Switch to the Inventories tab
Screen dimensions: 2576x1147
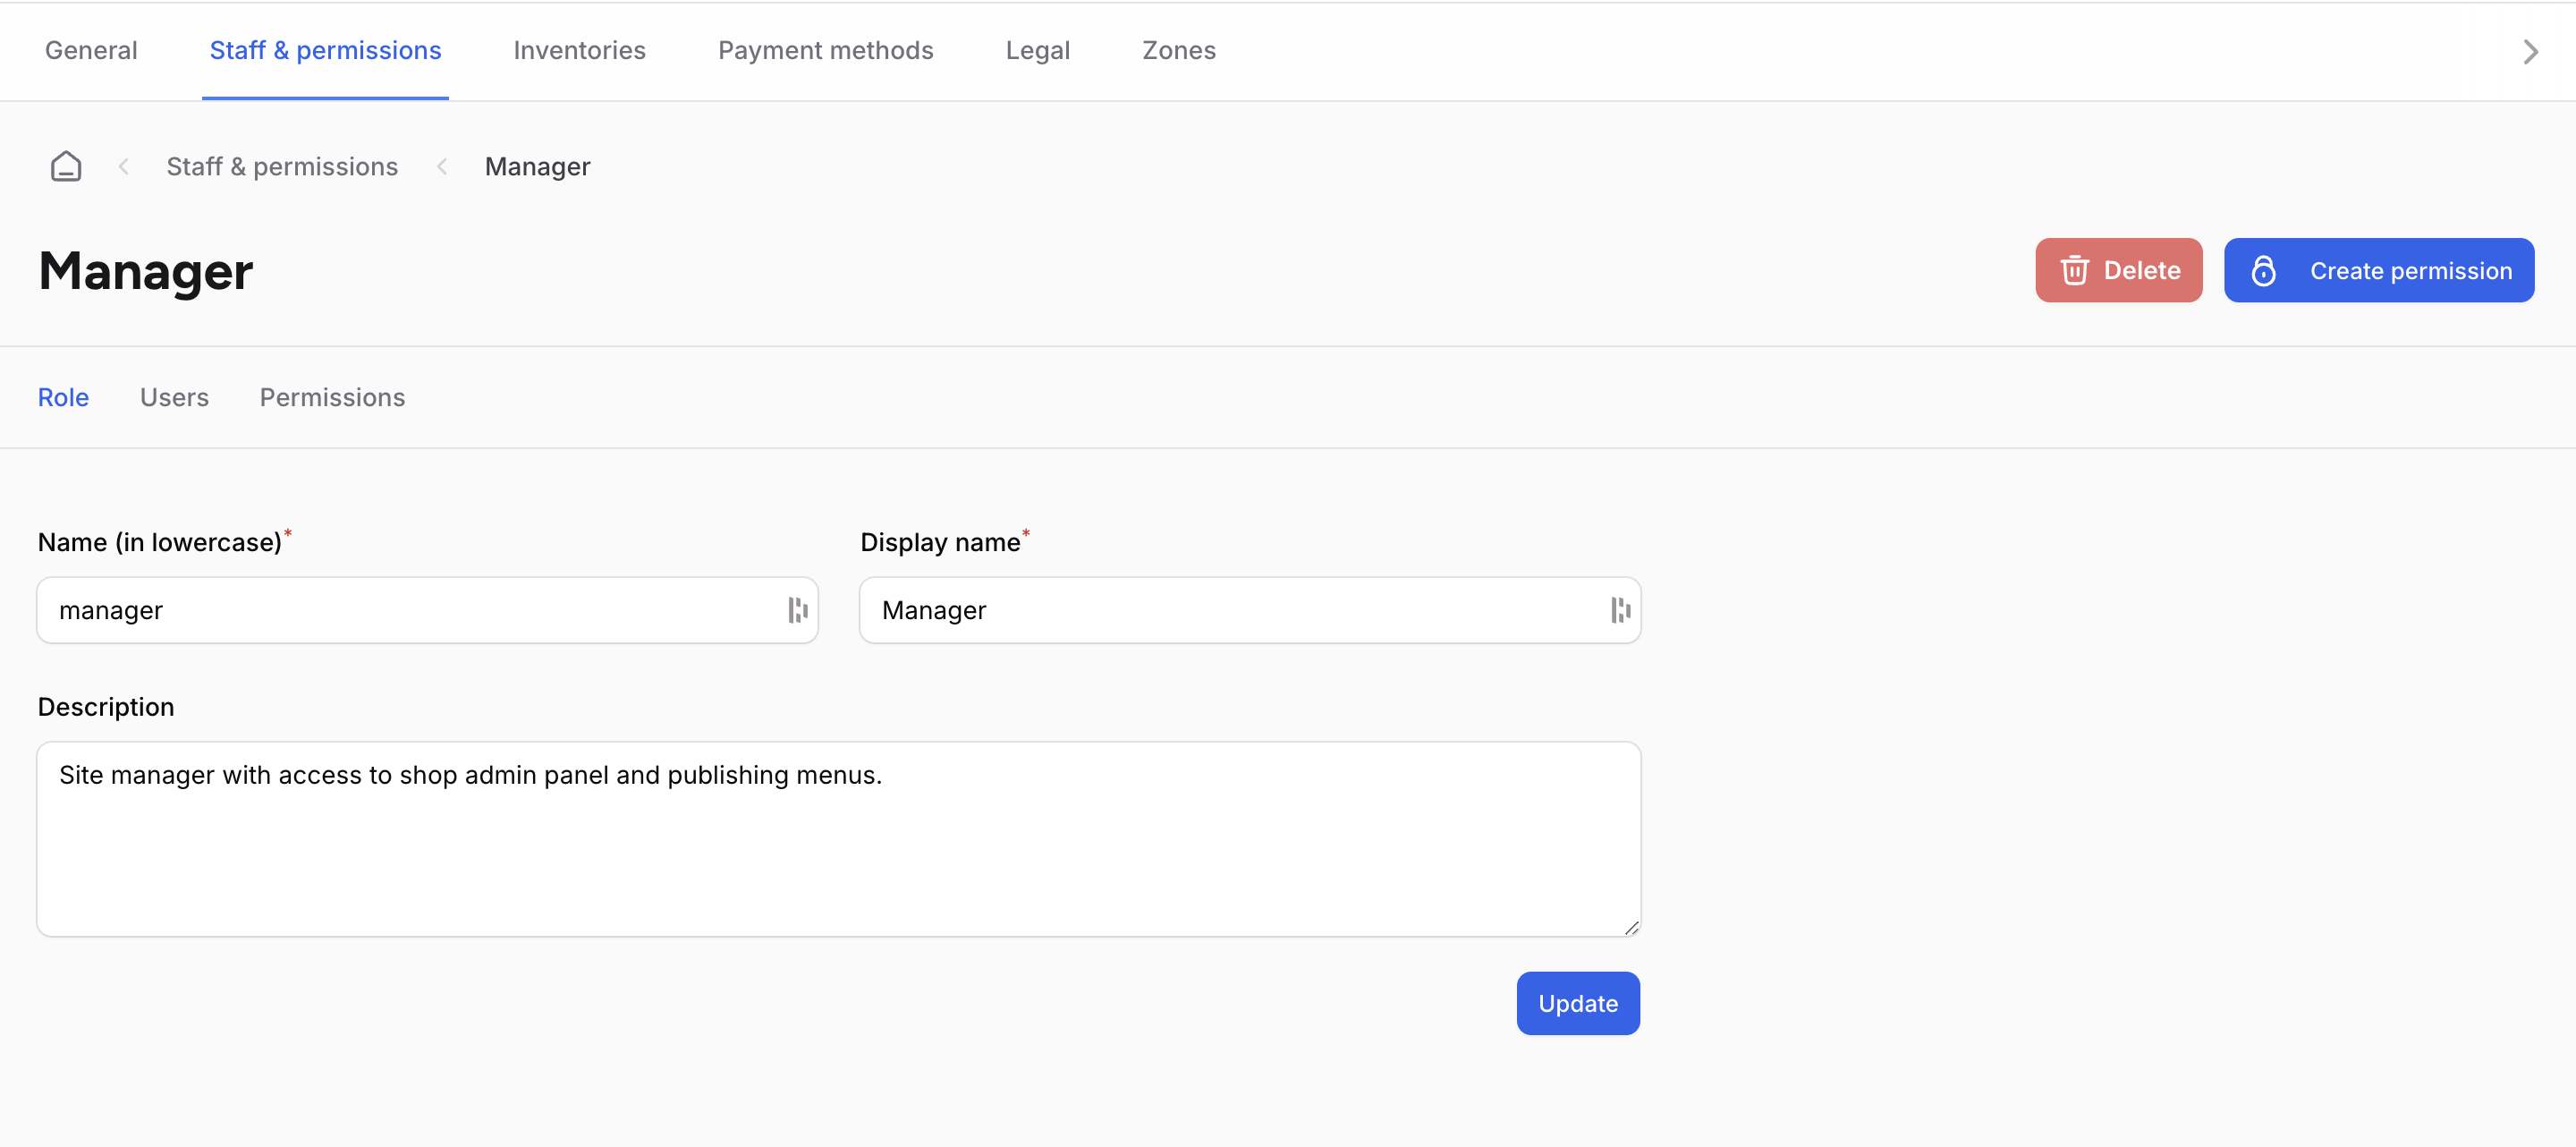pyautogui.click(x=579, y=50)
